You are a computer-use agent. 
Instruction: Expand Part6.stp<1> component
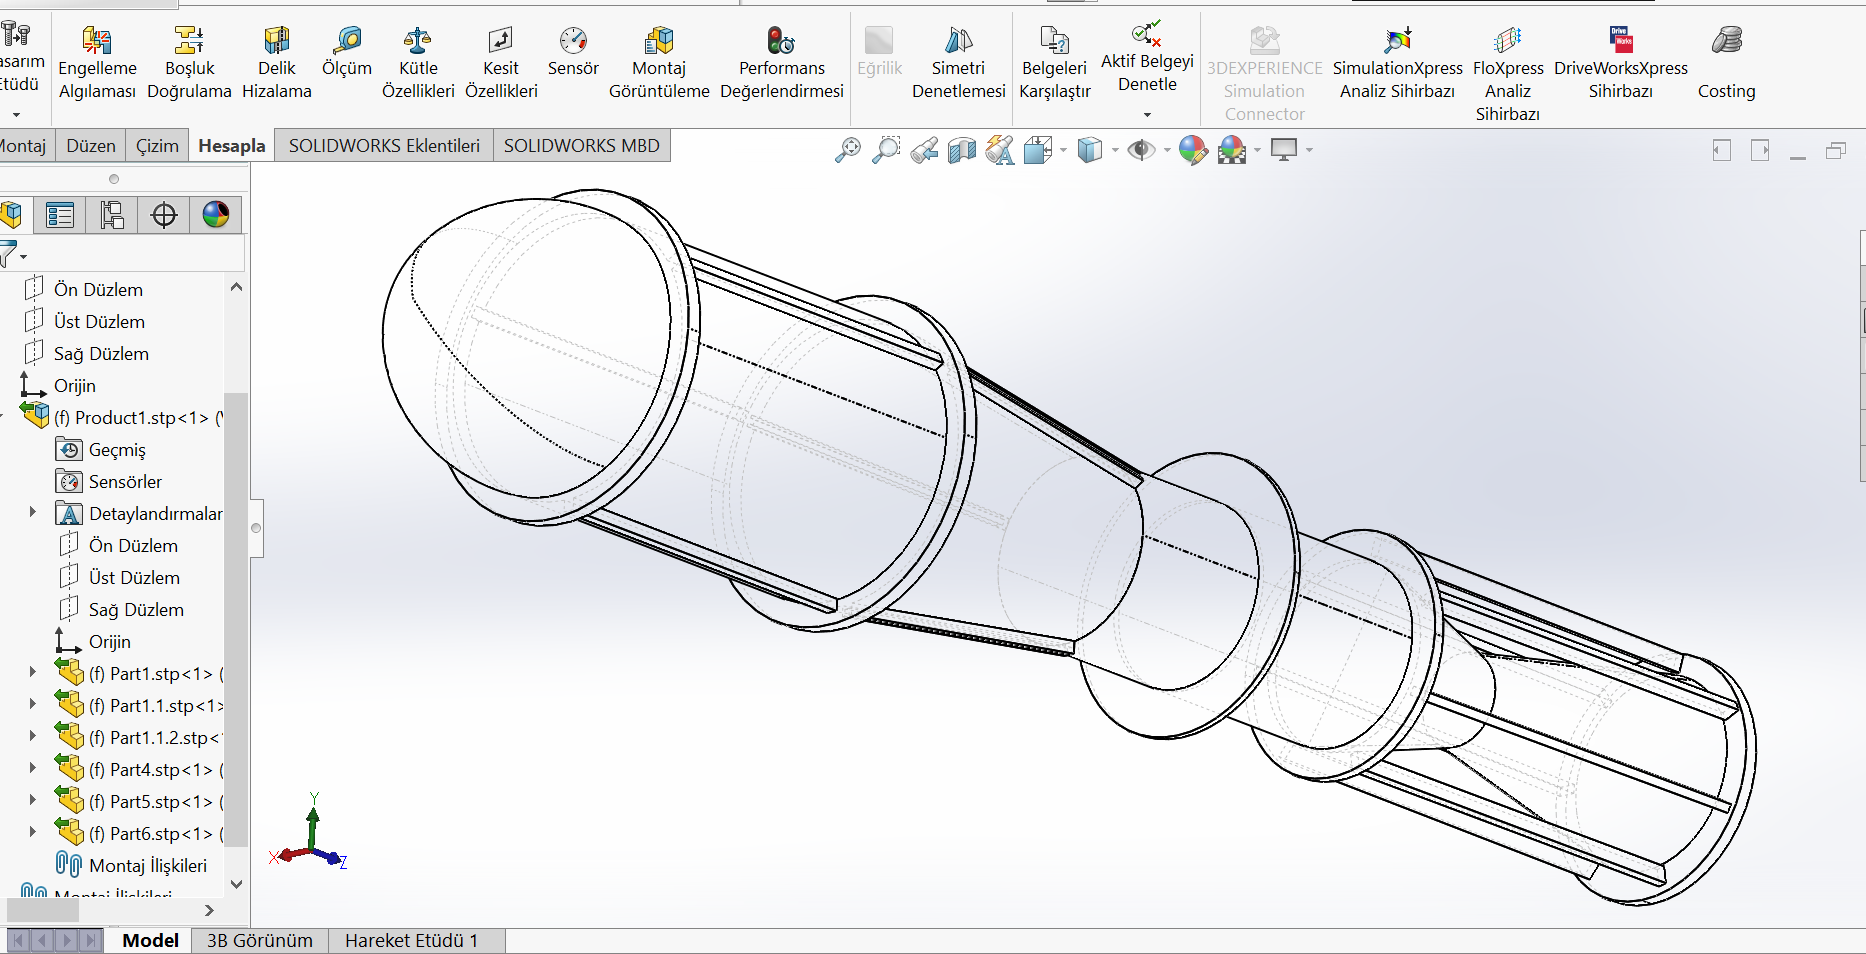(33, 832)
